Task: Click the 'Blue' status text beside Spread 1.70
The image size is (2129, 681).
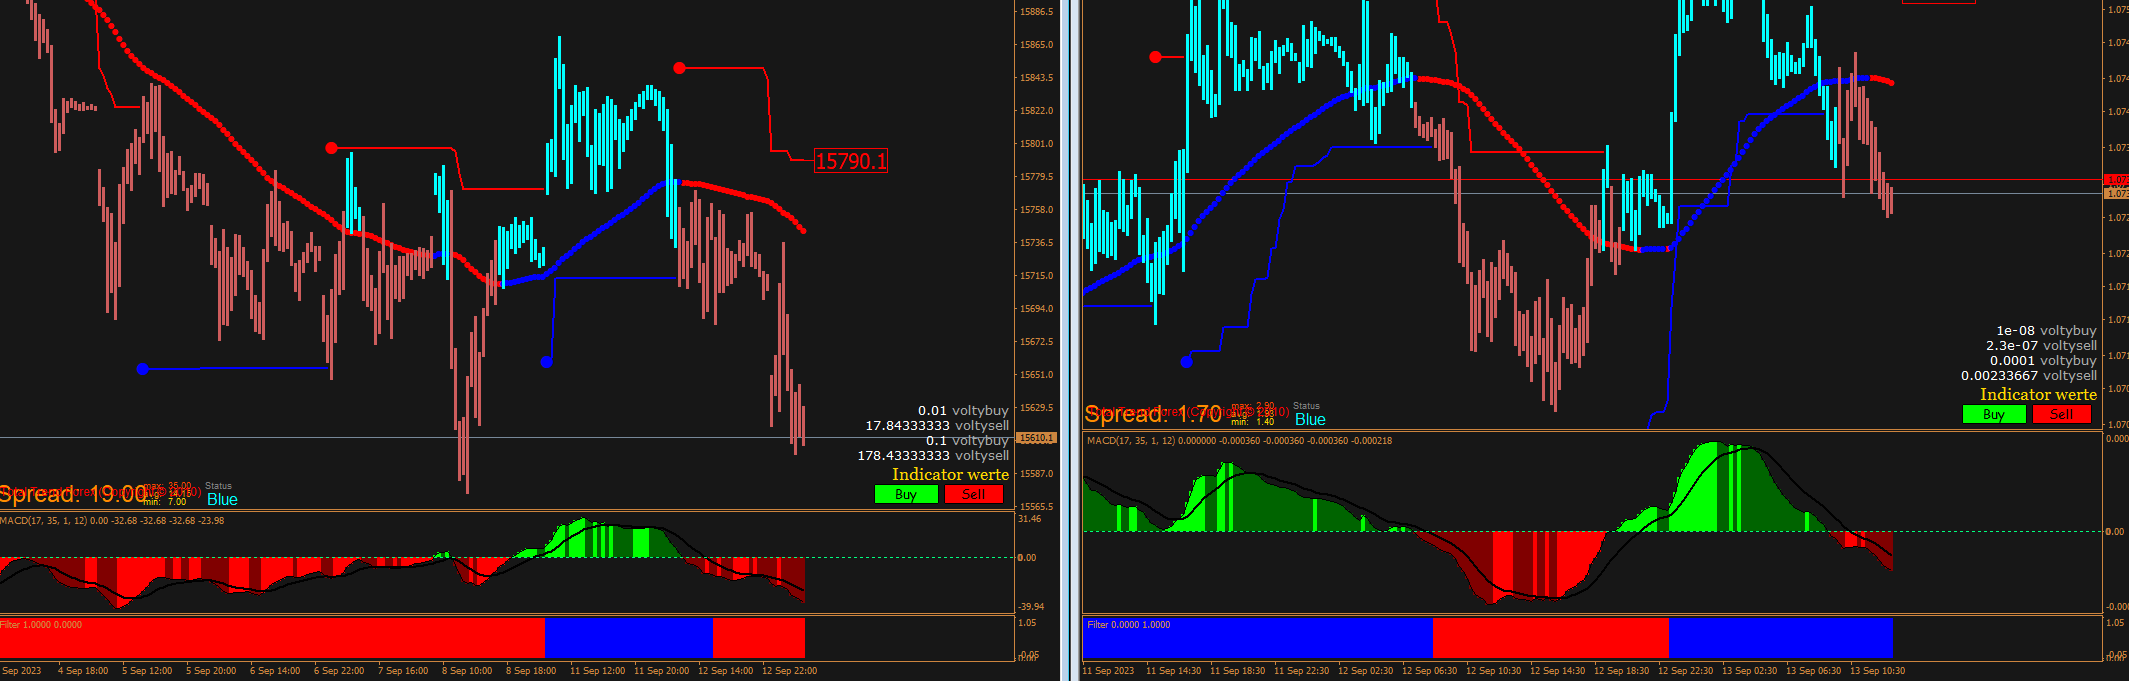Action: coord(1310,419)
